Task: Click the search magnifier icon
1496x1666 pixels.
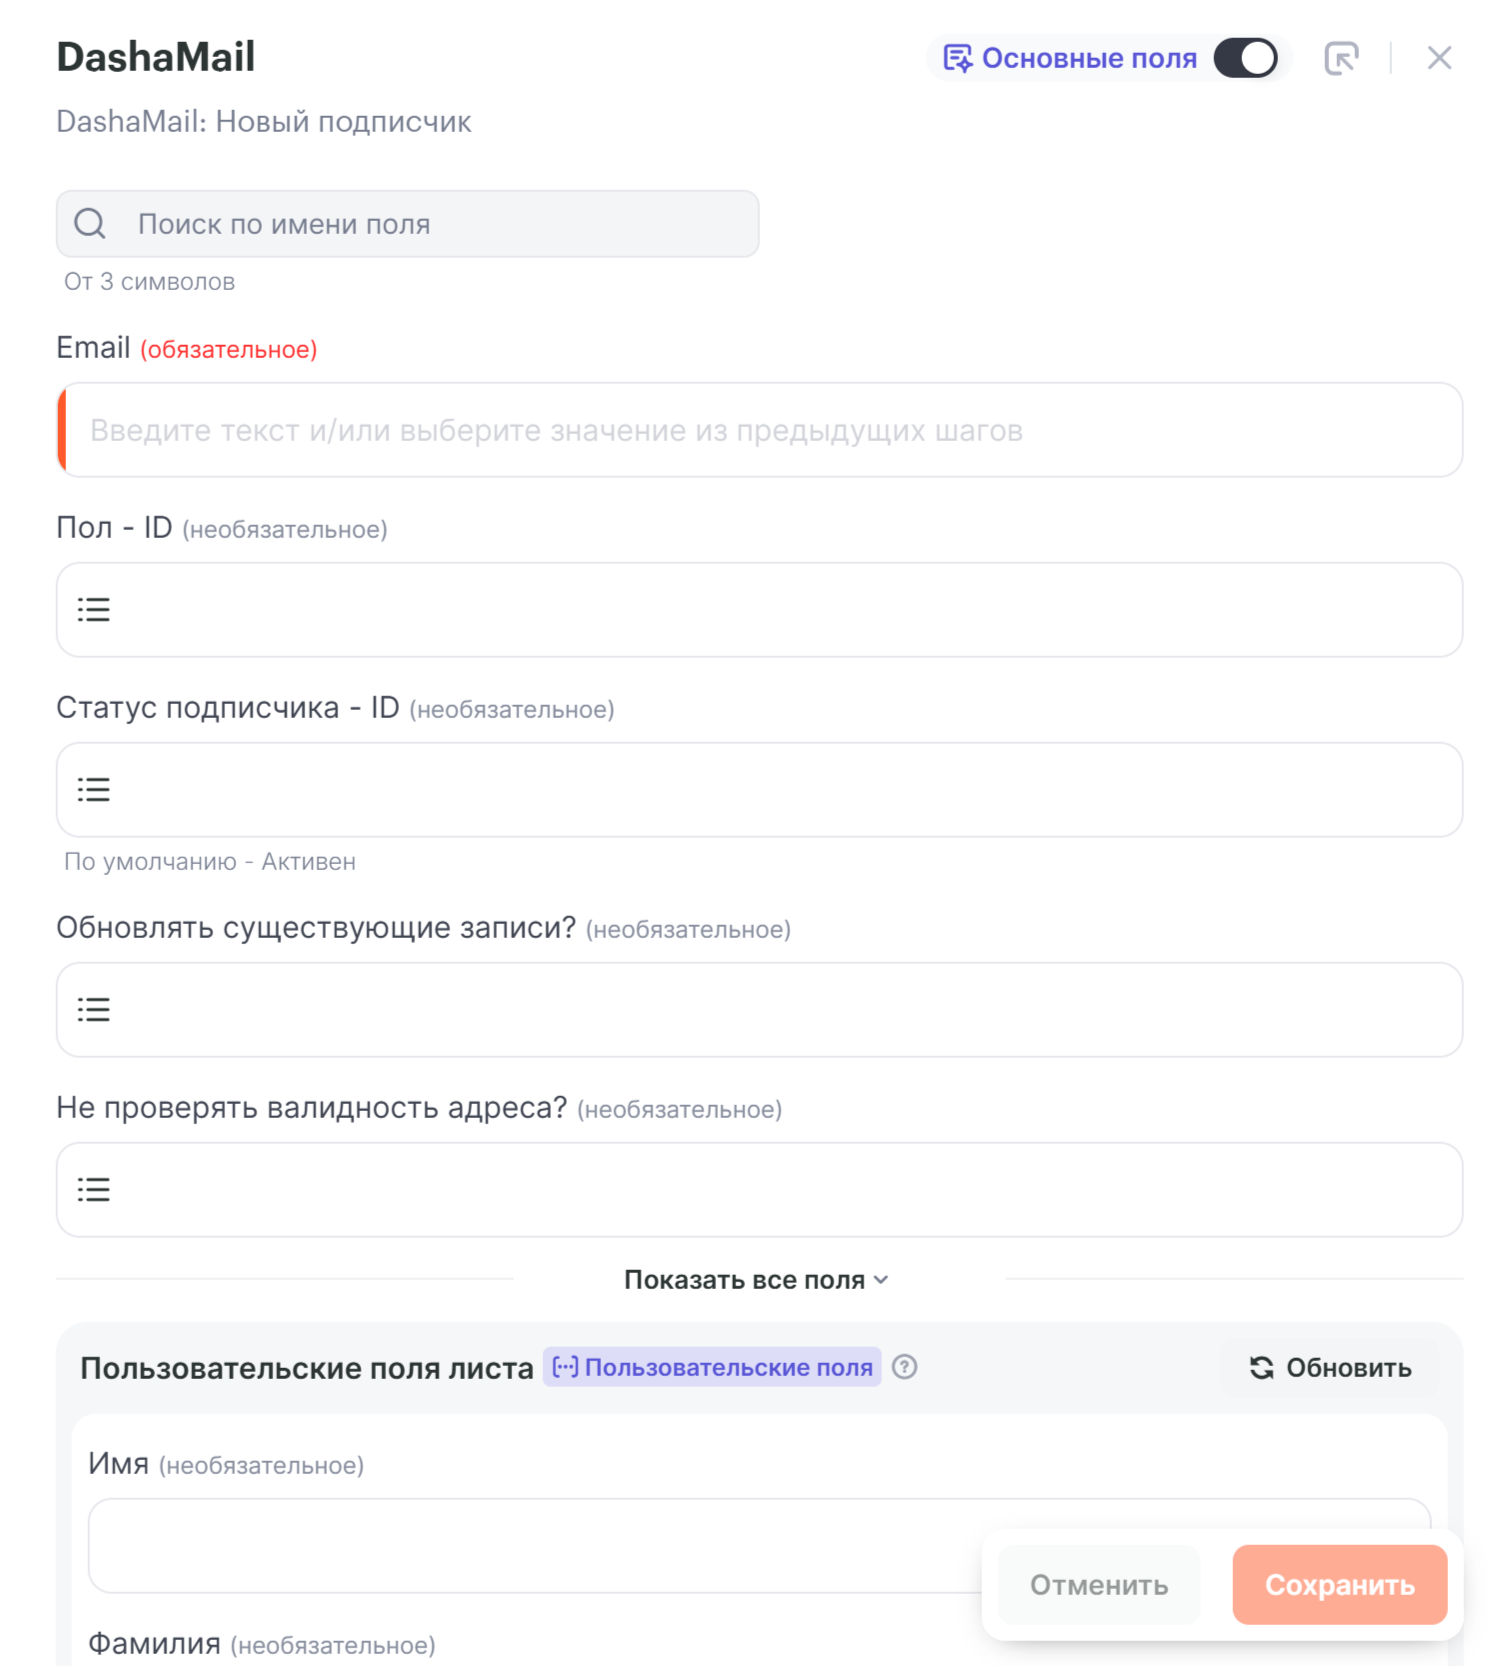Action: pyautogui.click(x=90, y=223)
